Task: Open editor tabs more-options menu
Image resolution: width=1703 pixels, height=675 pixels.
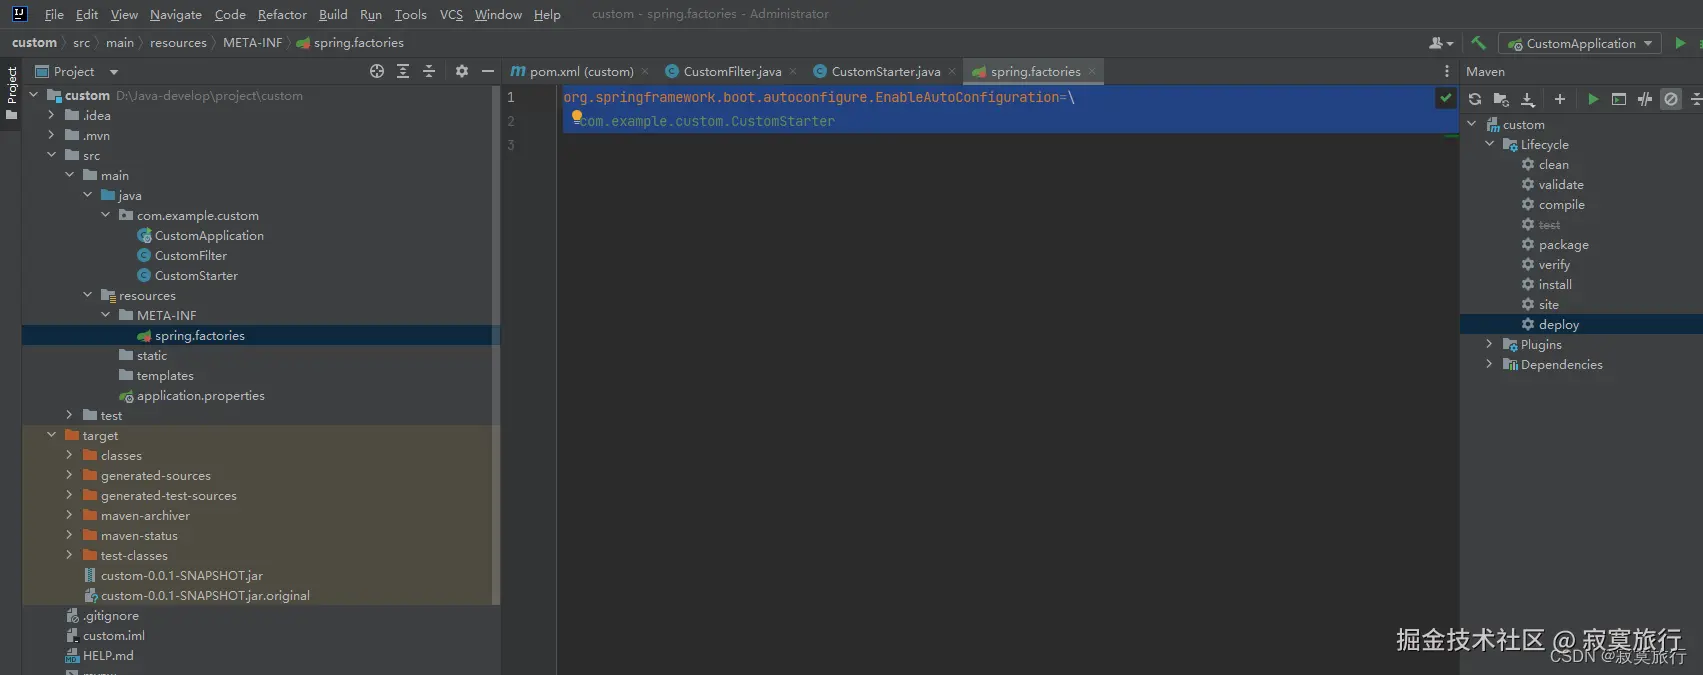Action: click(x=1447, y=71)
